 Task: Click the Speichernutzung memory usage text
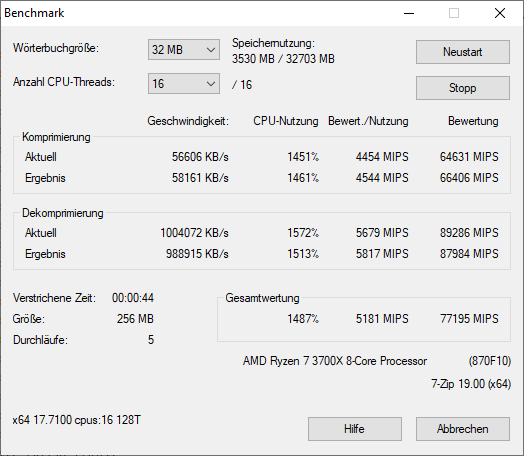point(283,51)
